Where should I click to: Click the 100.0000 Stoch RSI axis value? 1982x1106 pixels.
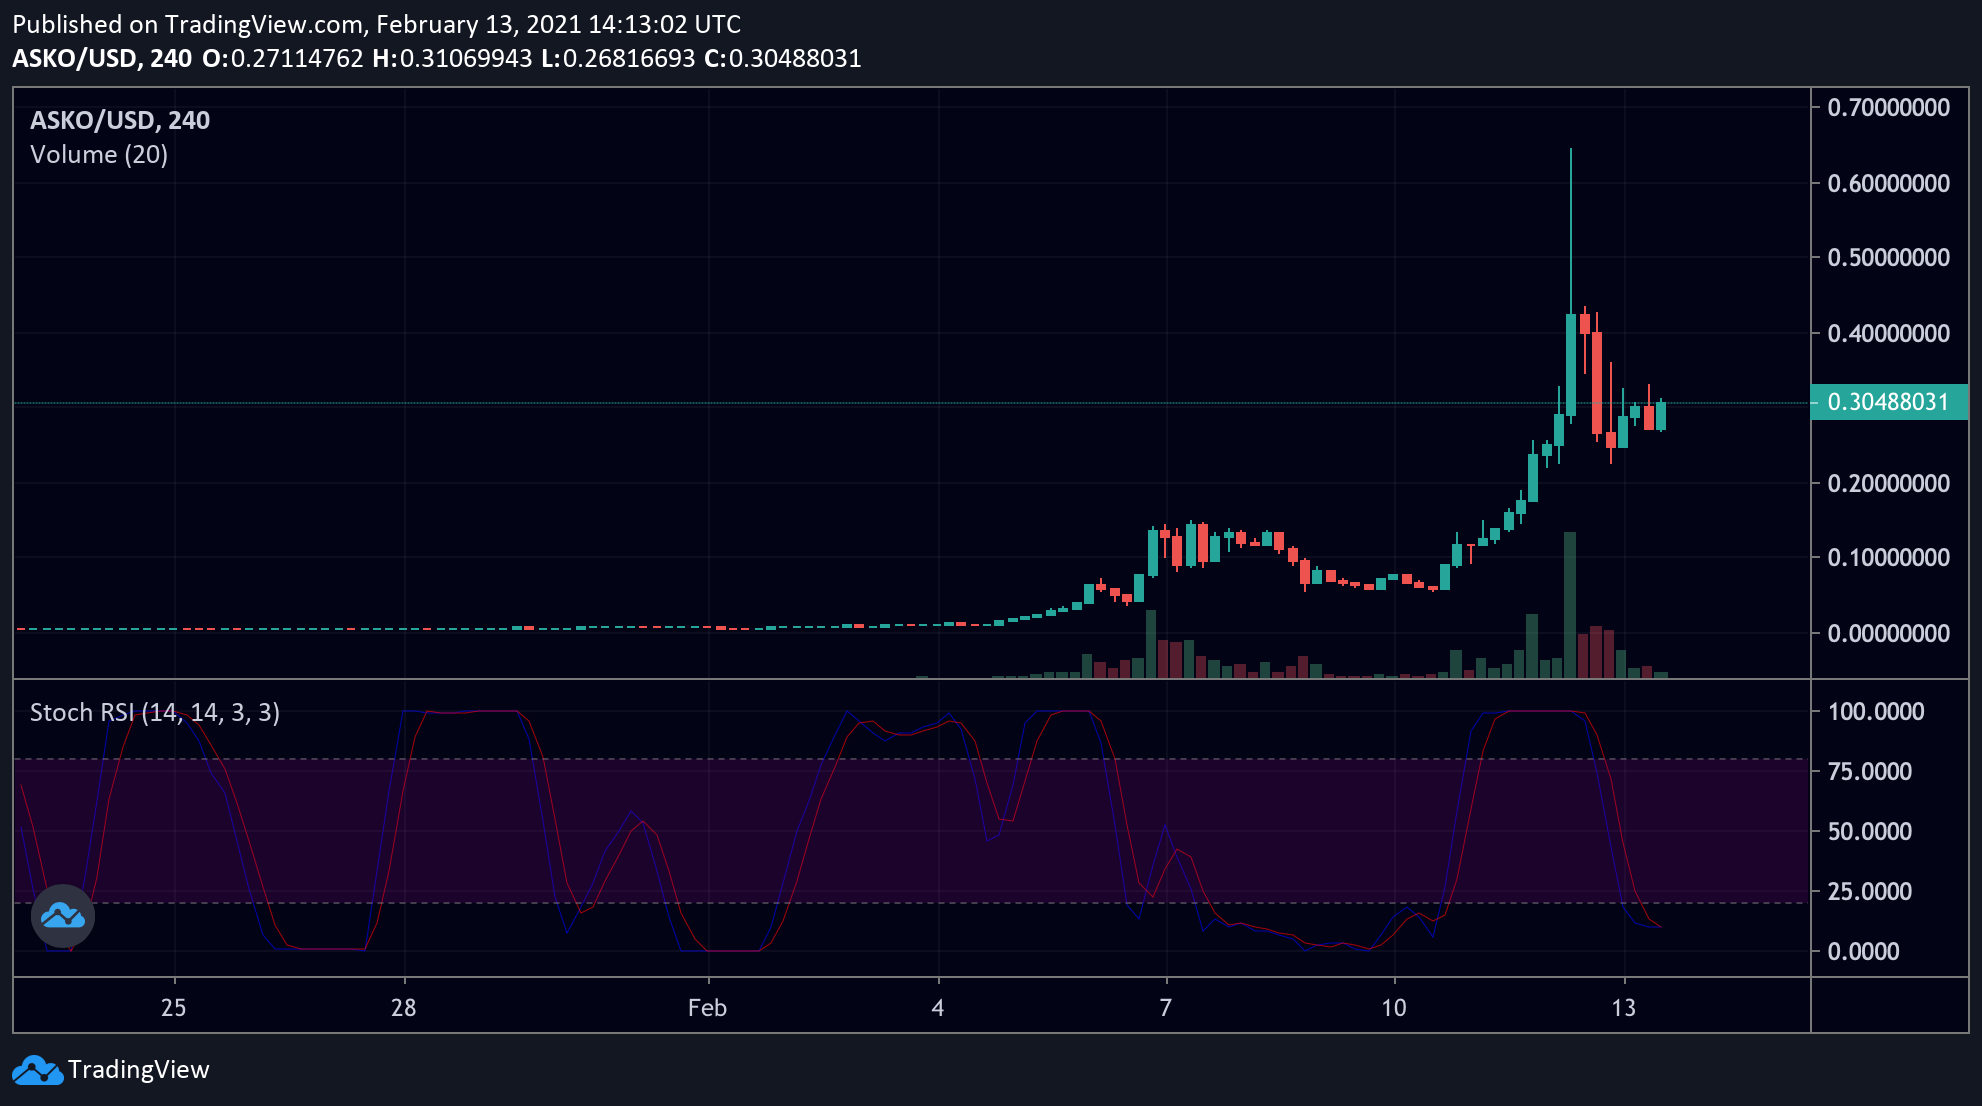(x=1876, y=712)
